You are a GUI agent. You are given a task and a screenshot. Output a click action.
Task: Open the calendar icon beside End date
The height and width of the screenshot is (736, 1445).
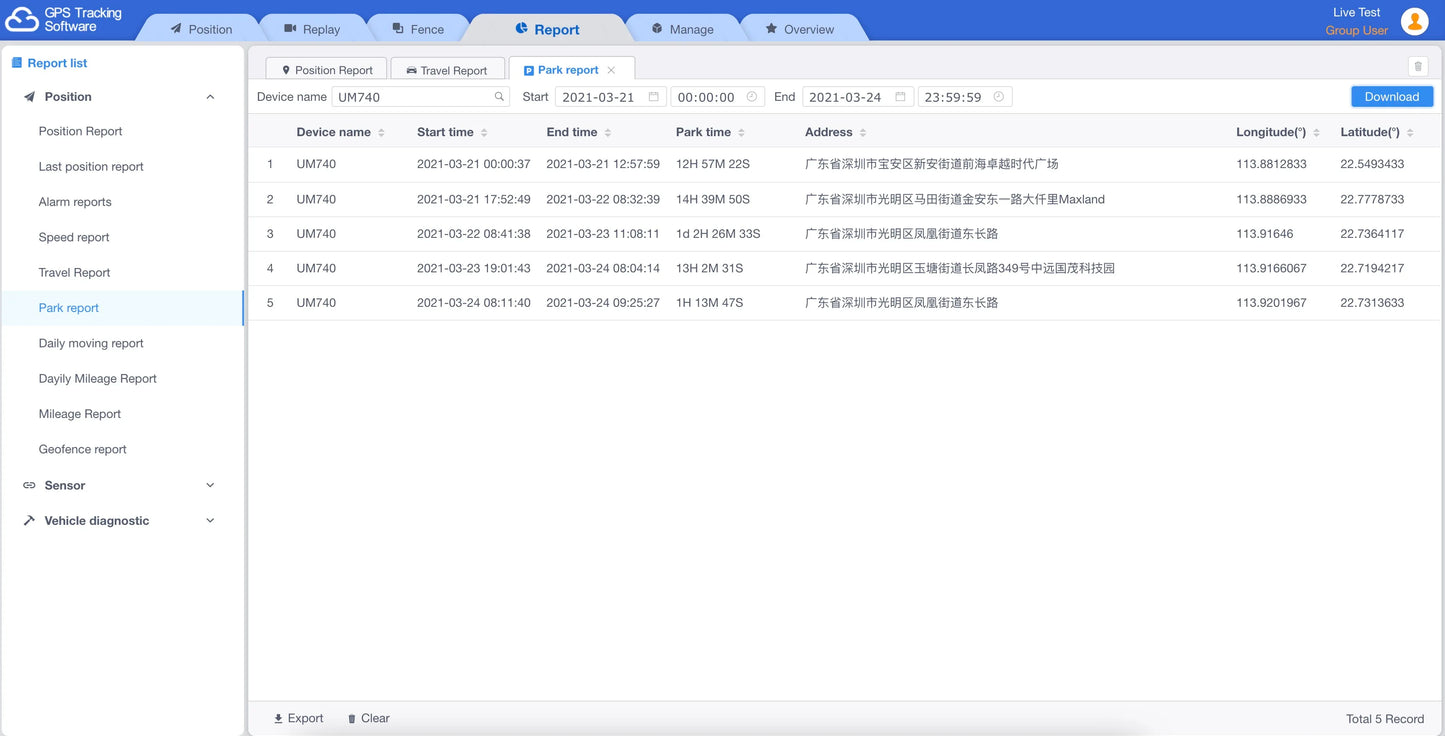coord(901,96)
